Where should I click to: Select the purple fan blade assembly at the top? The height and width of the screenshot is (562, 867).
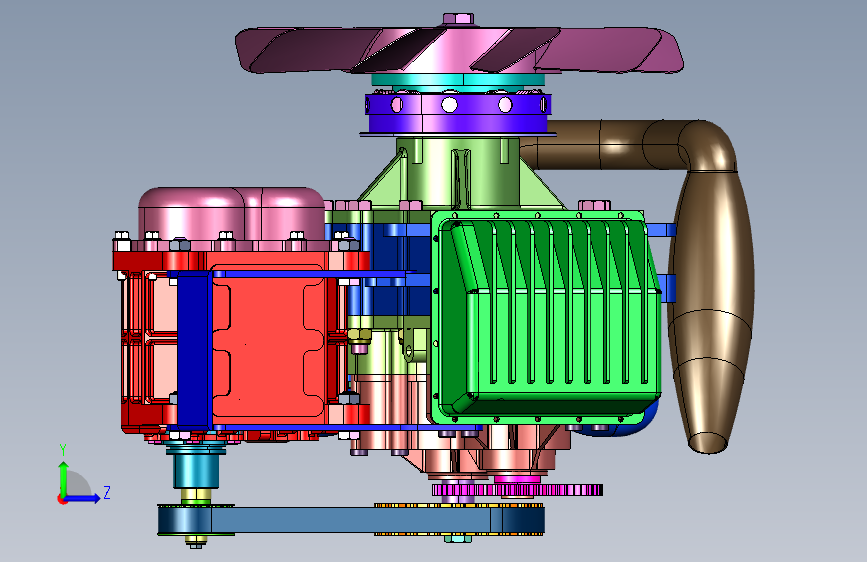click(459, 49)
